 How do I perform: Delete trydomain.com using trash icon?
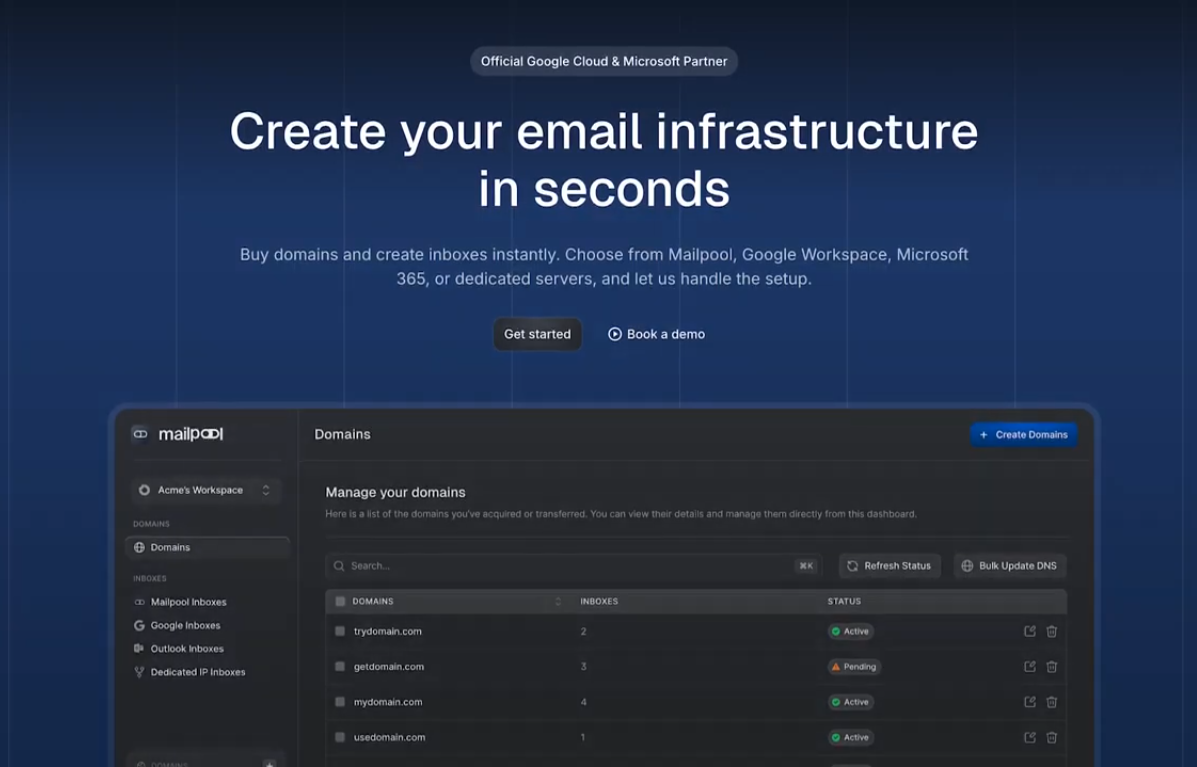(x=1051, y=631)
